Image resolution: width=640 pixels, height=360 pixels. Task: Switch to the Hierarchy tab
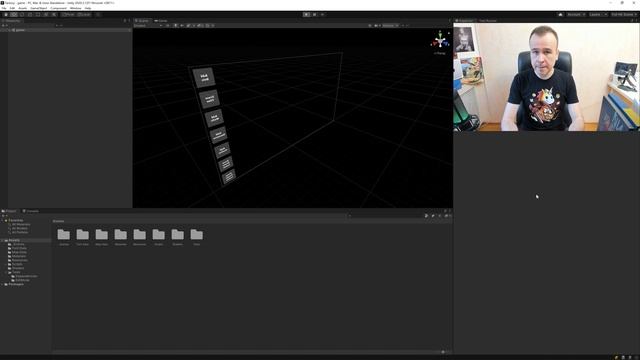[12, 20]
